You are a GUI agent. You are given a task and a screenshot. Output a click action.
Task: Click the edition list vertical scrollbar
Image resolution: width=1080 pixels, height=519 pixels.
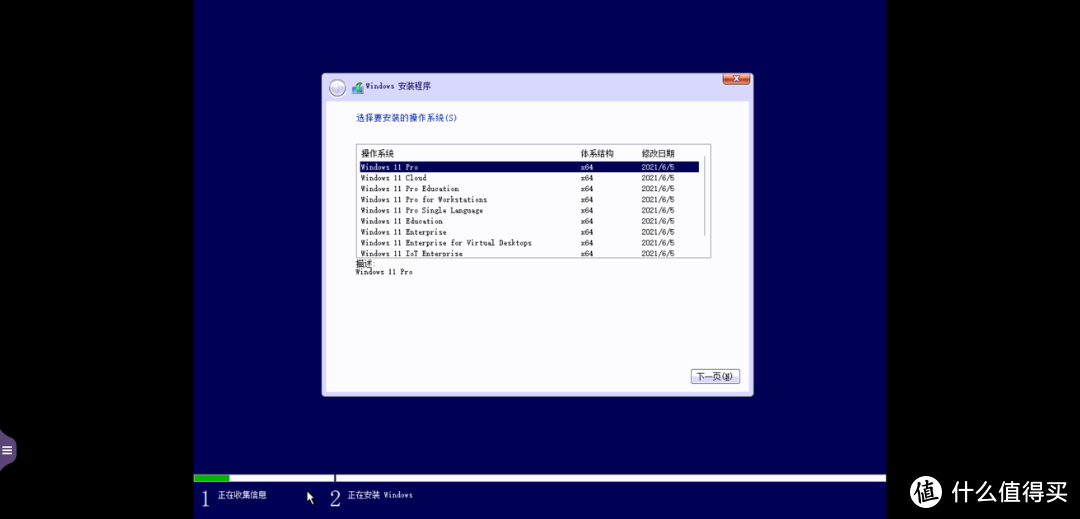[705, 196]
